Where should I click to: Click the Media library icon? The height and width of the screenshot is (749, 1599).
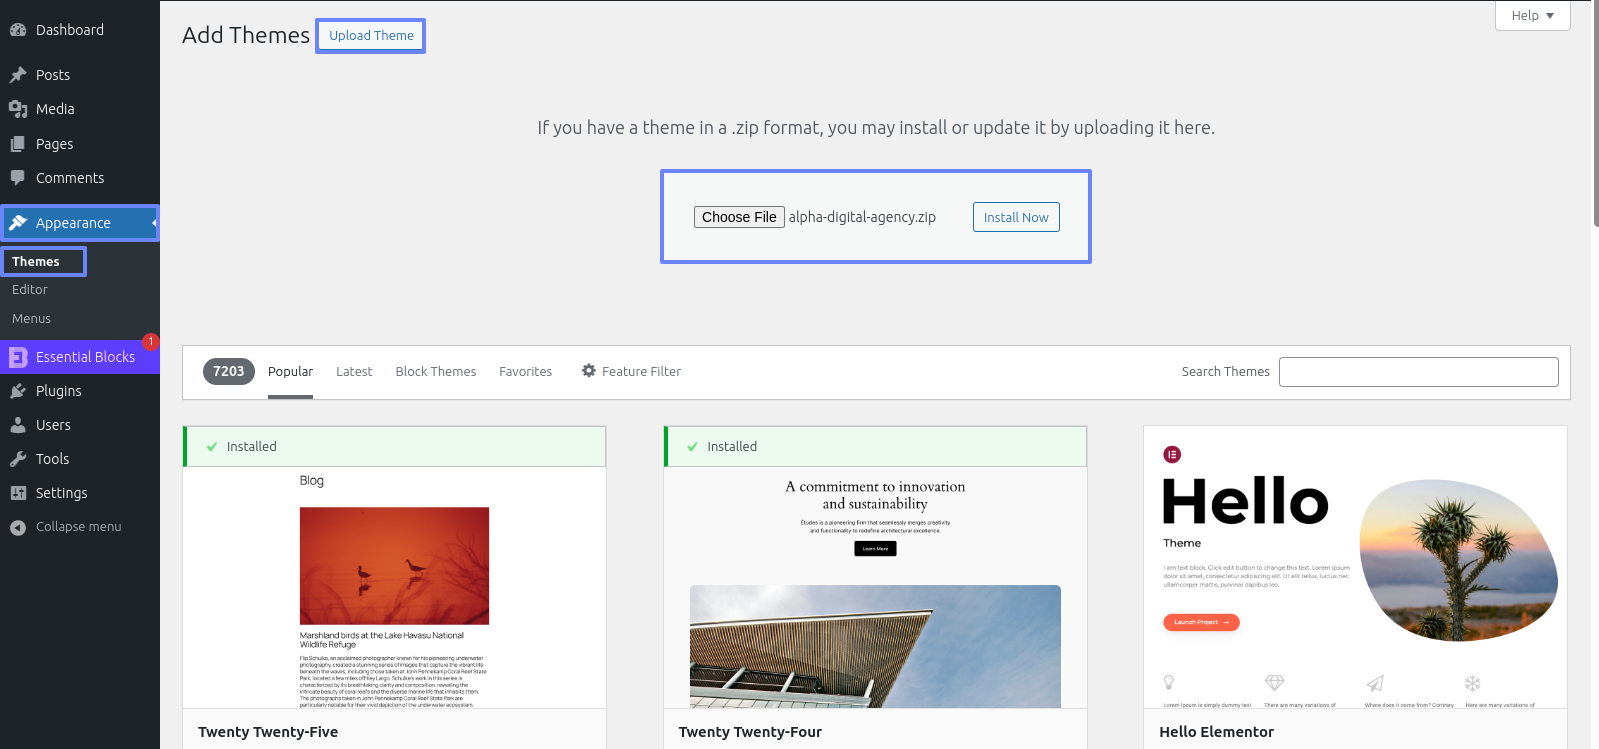click(x=18, y=109)
